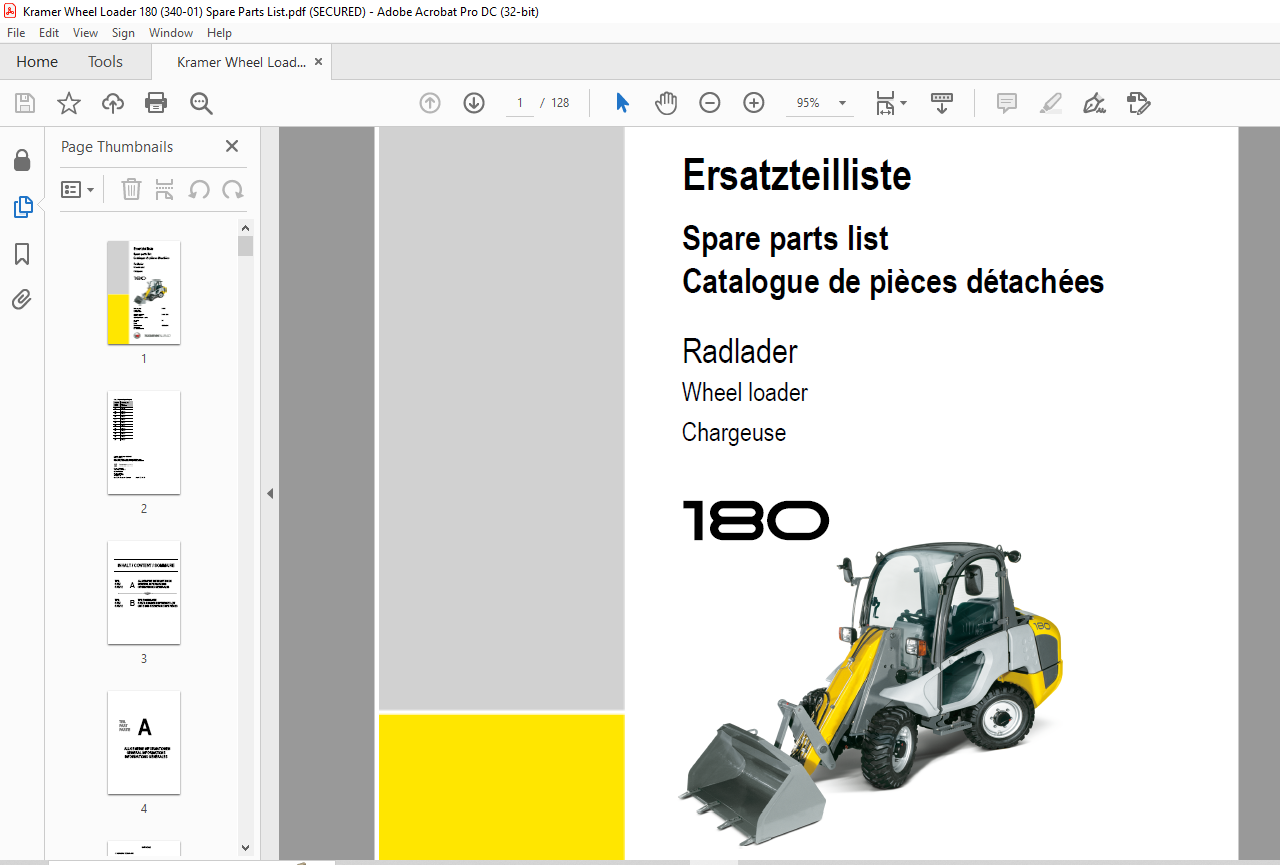
Task: Click the delete pages trash icon
Action: point(131,189)
